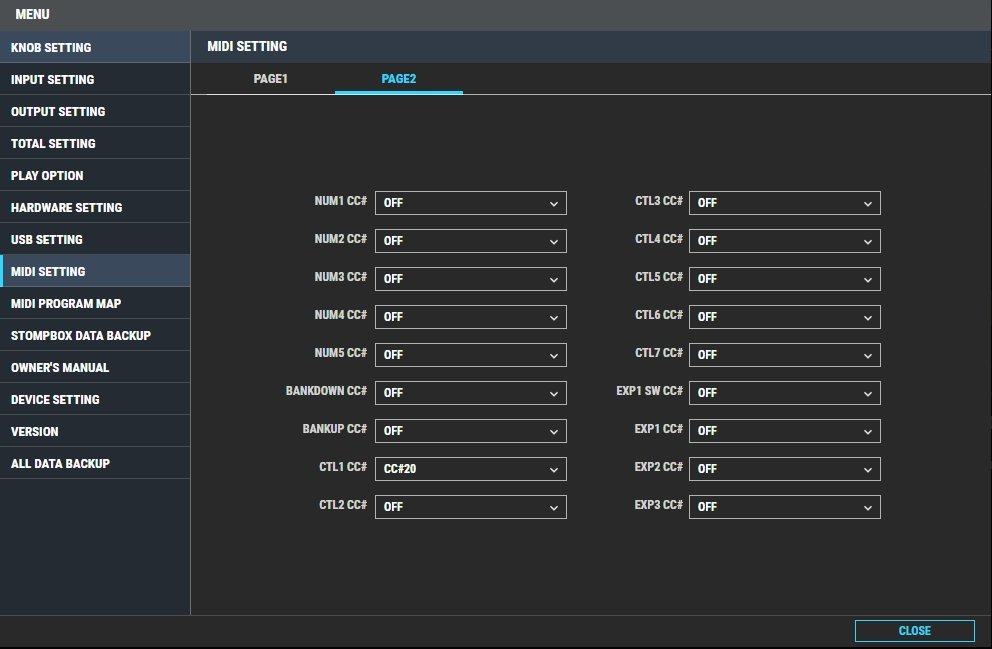Select the PAGE2 tab
Image resolution: width=992 pixels, height=649 pixels.
(398, 79)
